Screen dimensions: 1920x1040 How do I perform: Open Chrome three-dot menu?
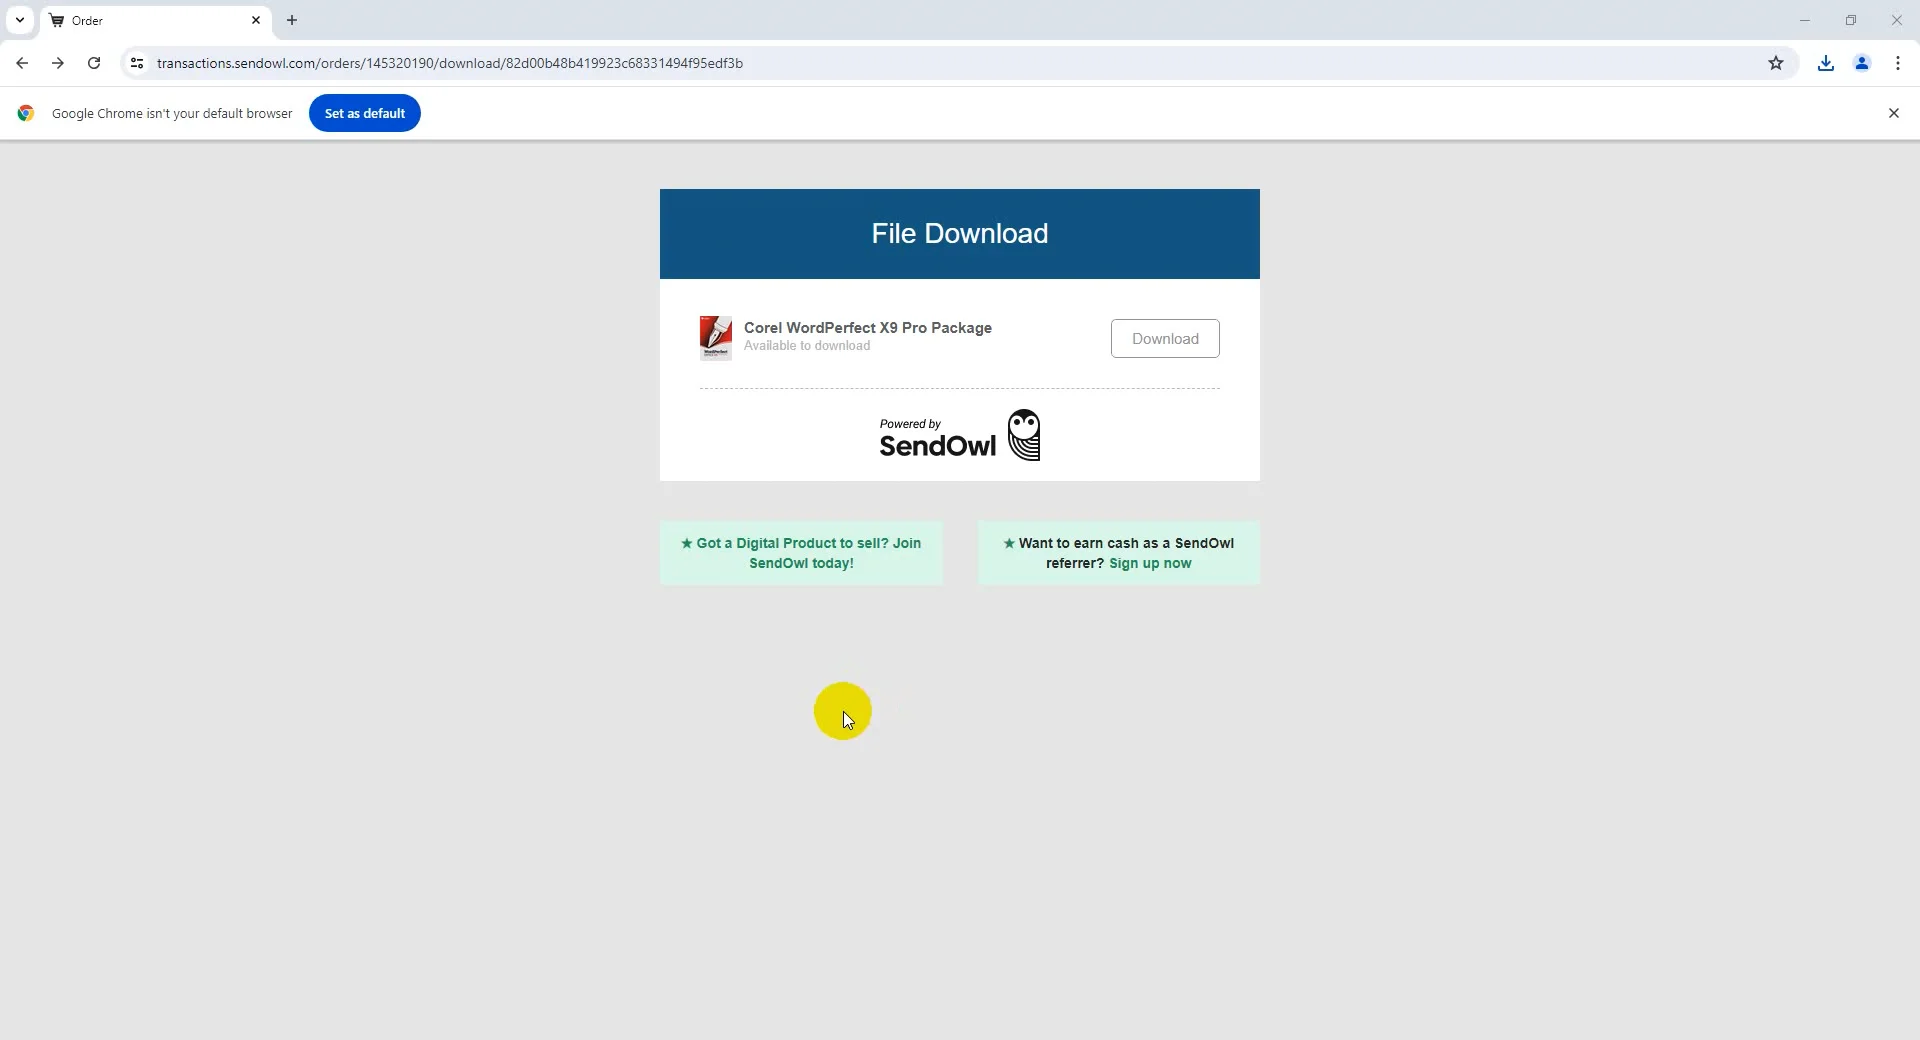1898,63
